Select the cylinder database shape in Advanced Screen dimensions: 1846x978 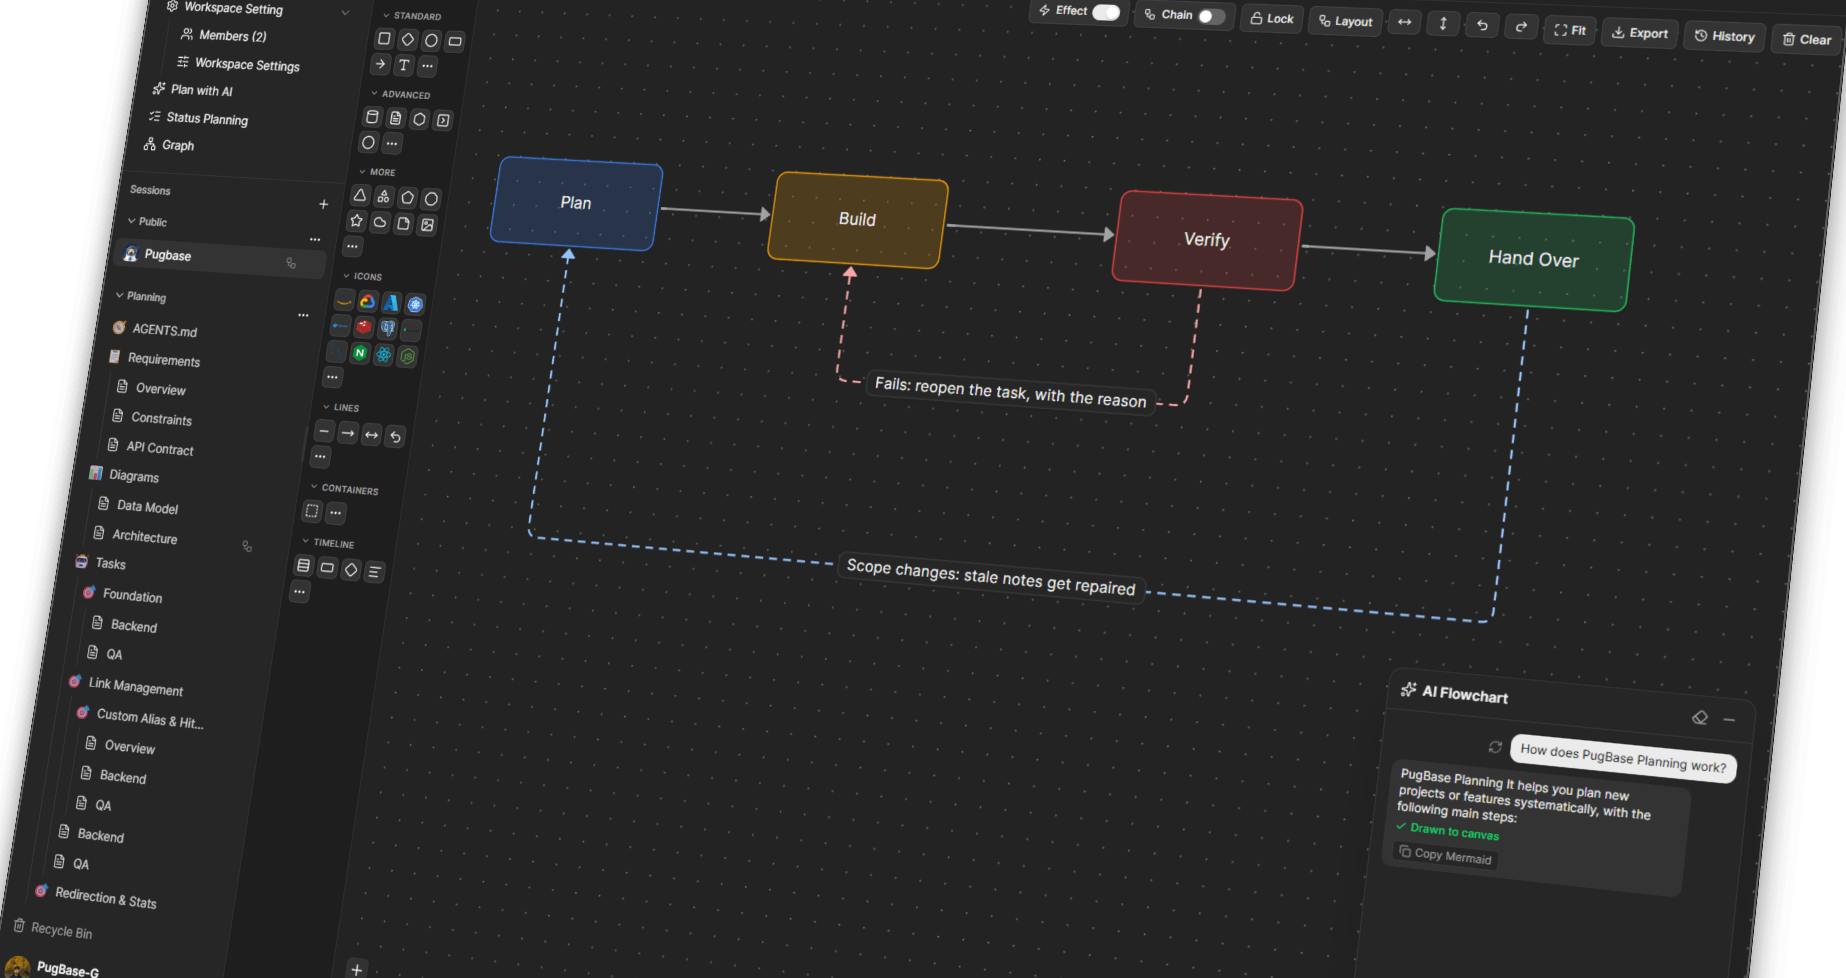tap(372, 117)
